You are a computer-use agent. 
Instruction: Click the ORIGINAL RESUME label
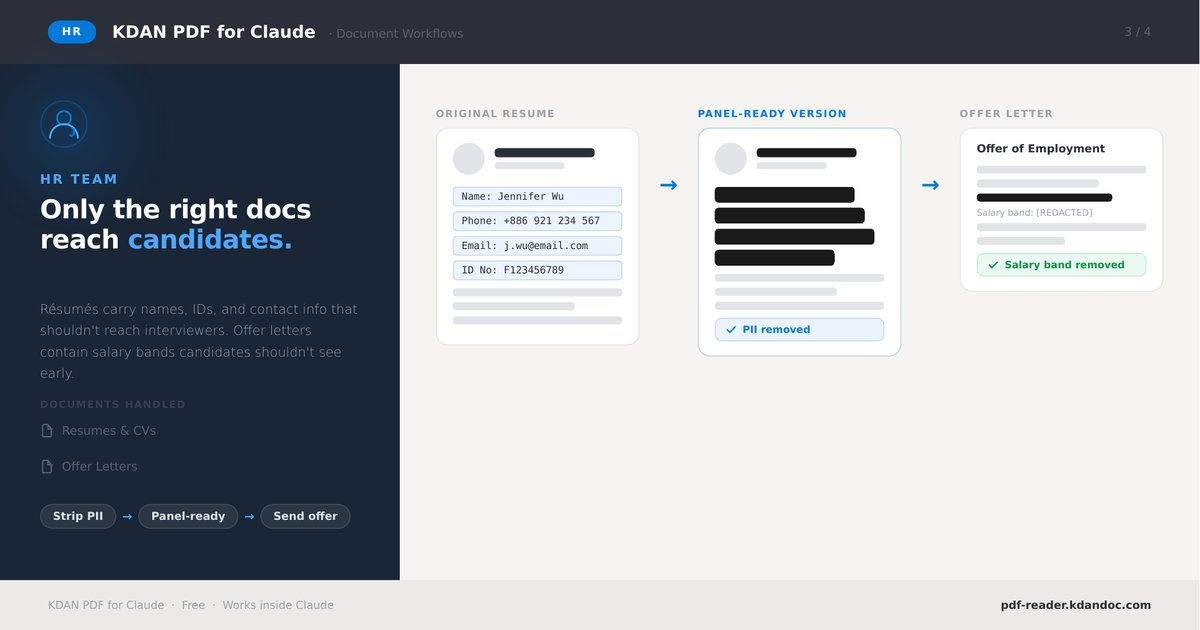click(495, 114)
